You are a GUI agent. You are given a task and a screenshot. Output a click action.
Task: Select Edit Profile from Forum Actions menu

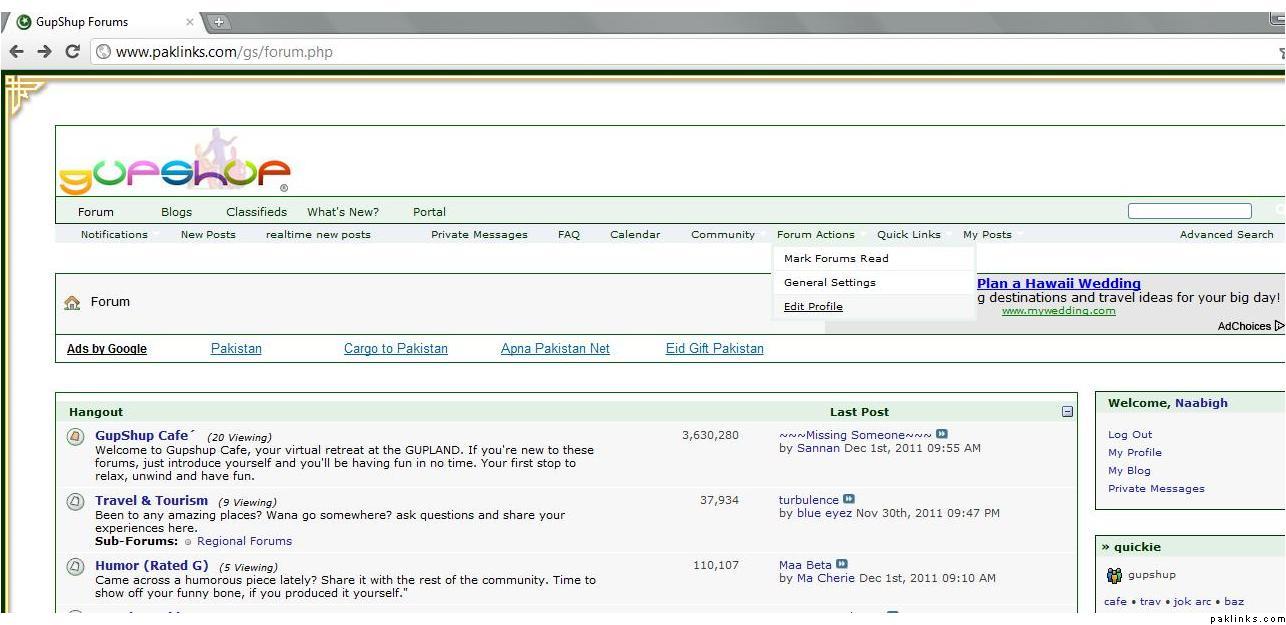813,307
